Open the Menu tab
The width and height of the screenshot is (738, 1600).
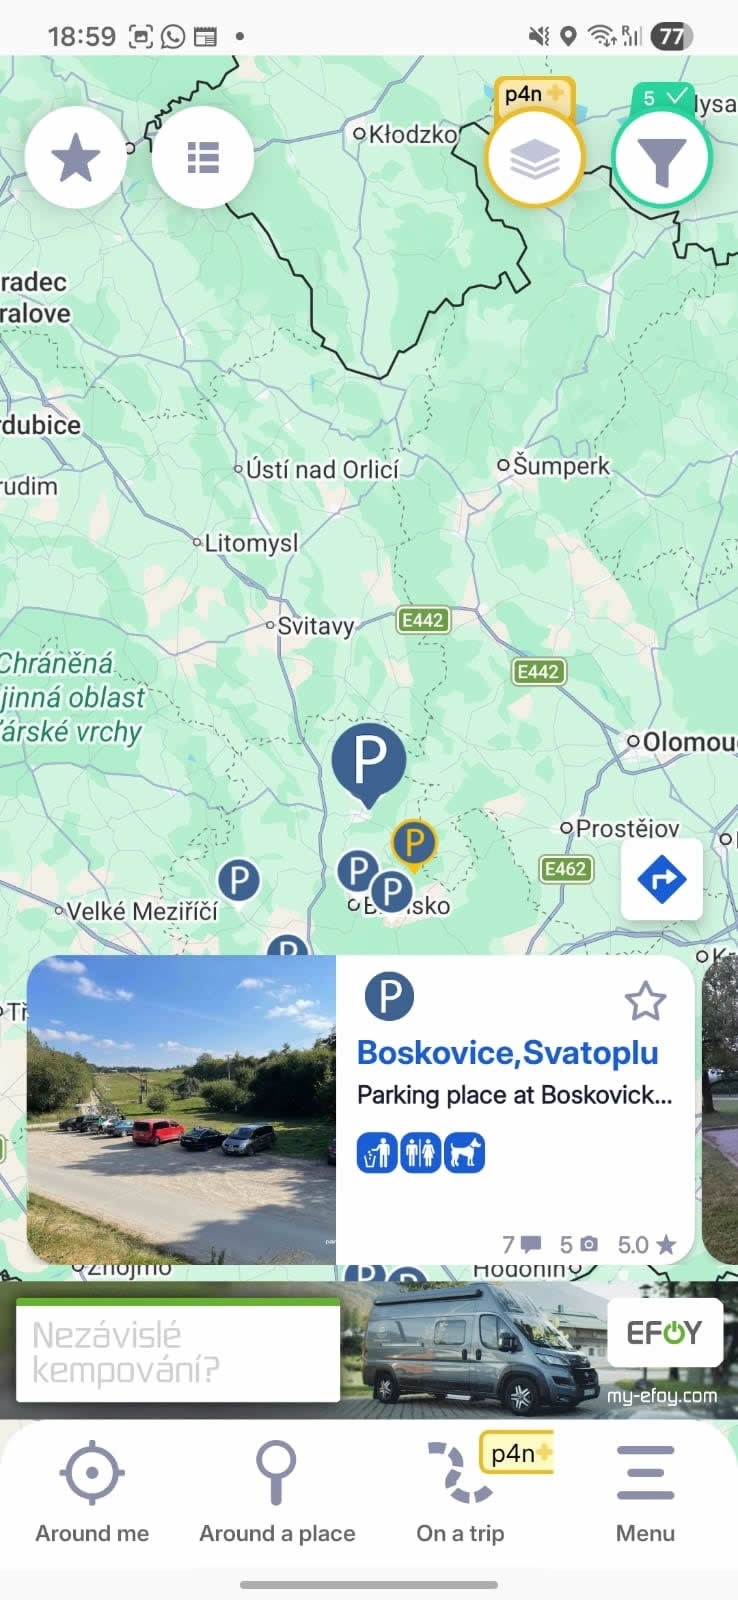pyautogui.click(x=645, y=1492)
